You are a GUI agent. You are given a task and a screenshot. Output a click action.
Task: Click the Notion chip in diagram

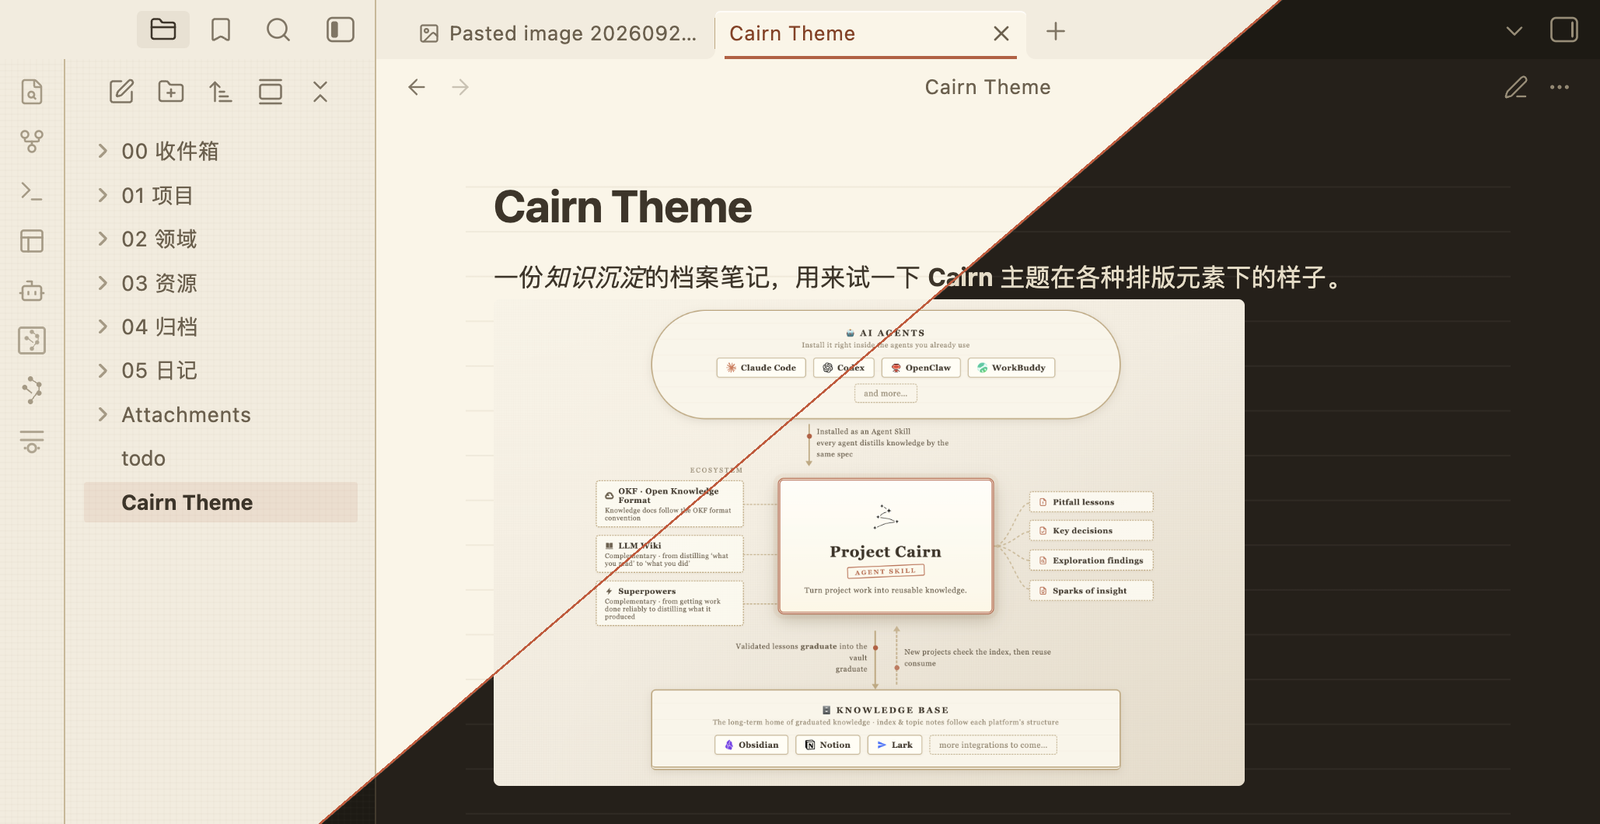click(828, 745)
